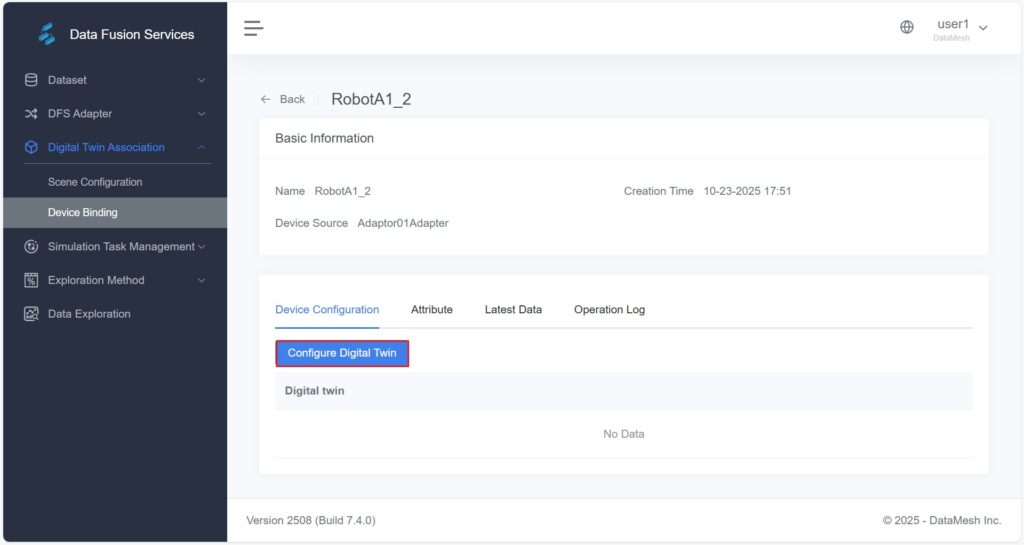This screenshot has height=545, width=1024.
Task: Expand the Exploration Method chevron
Action: pos(201,280)
